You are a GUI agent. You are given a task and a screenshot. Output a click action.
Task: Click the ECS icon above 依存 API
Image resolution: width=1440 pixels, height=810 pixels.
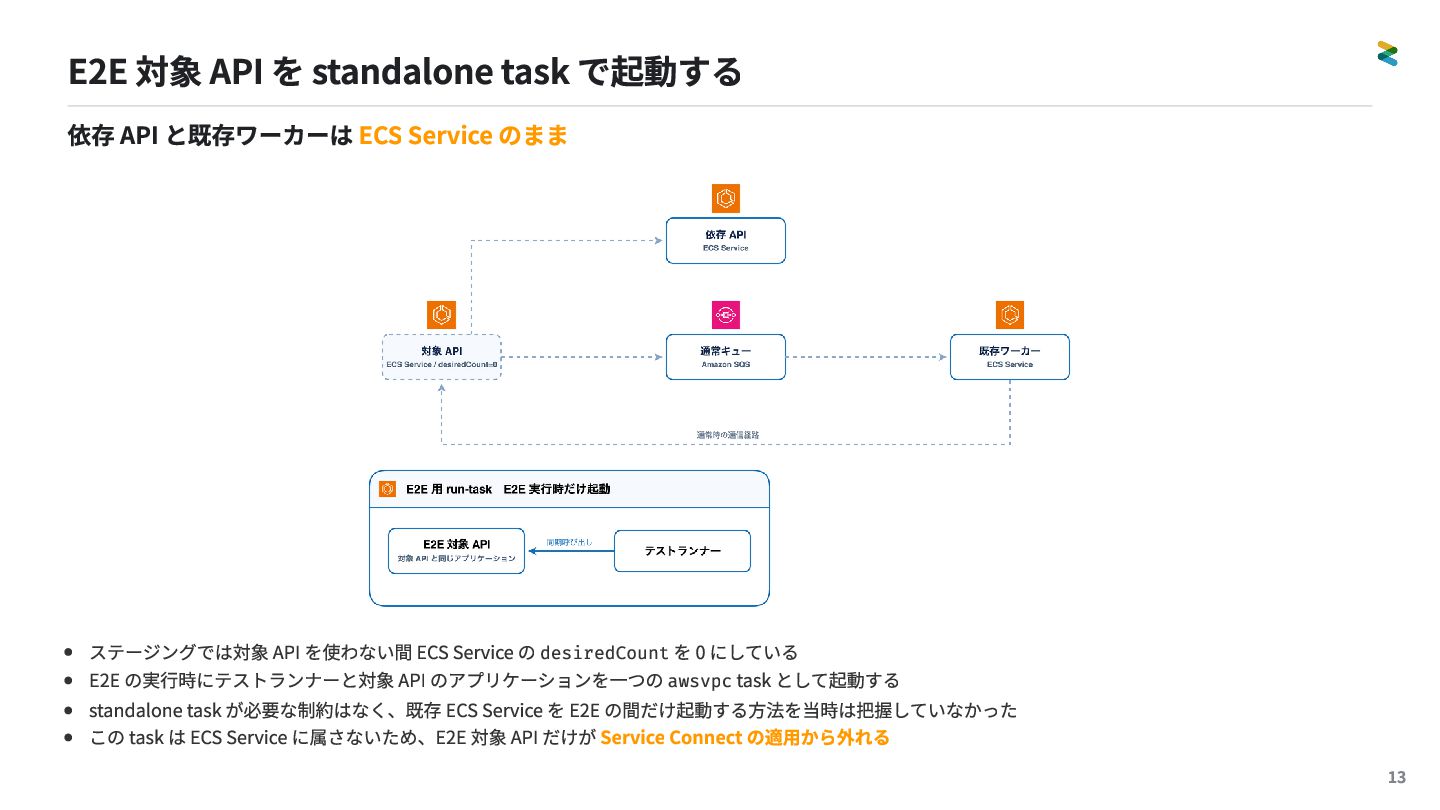click(726, 198)
